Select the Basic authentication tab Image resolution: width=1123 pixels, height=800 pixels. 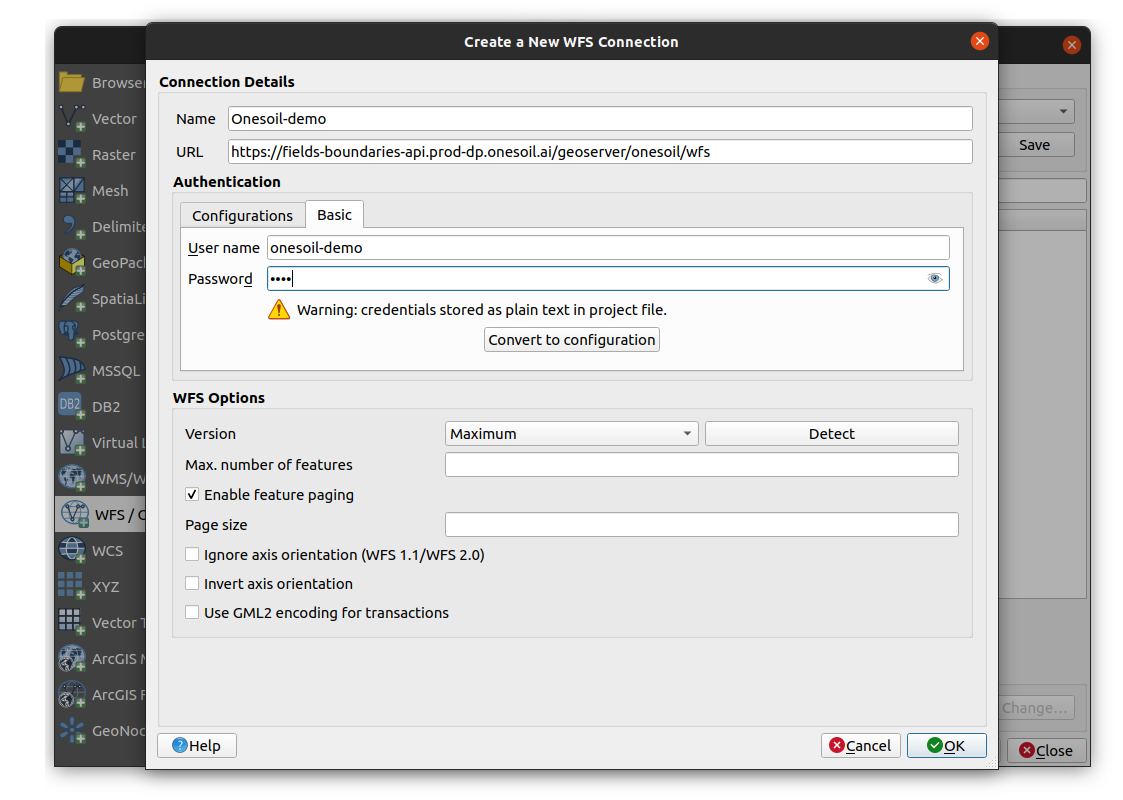pyautogui.click(x=334, y=215)
